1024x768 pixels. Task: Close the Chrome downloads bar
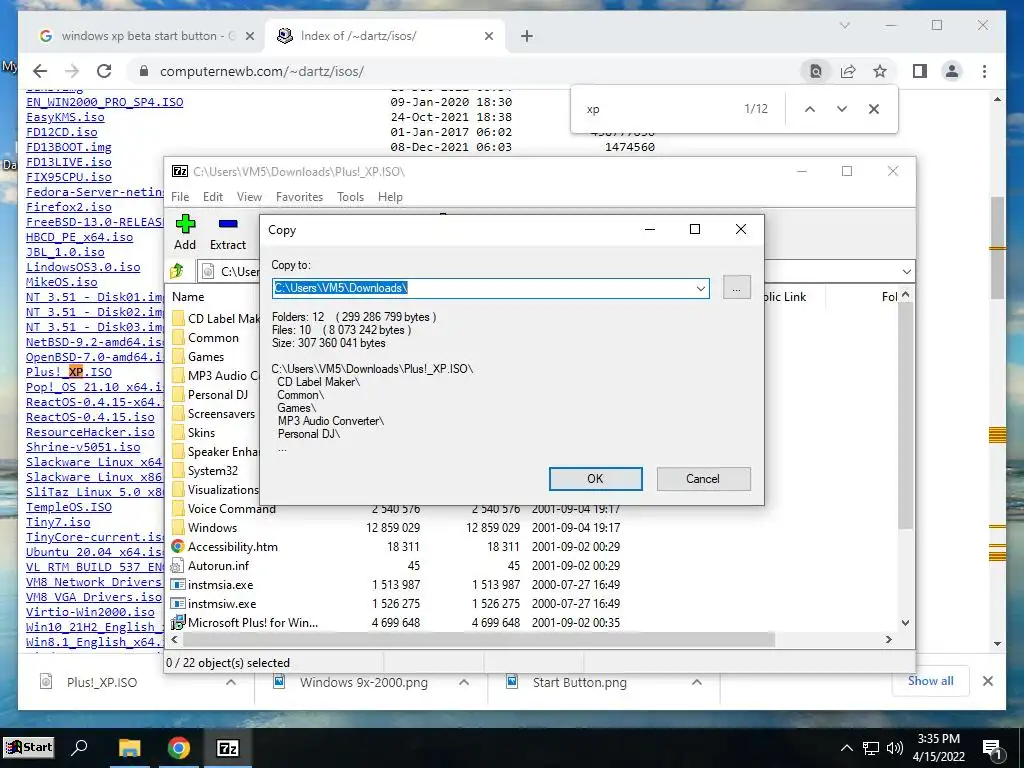(x=988, y=681)
